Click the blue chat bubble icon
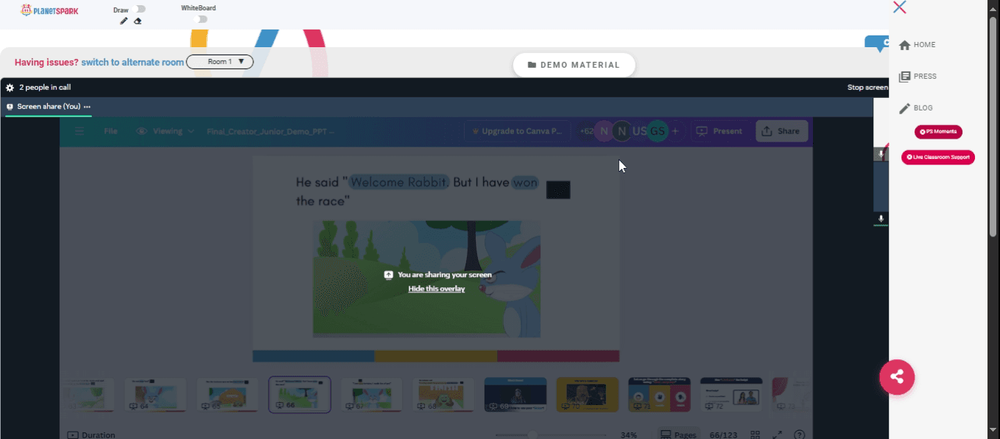 (x=878, y=44)
